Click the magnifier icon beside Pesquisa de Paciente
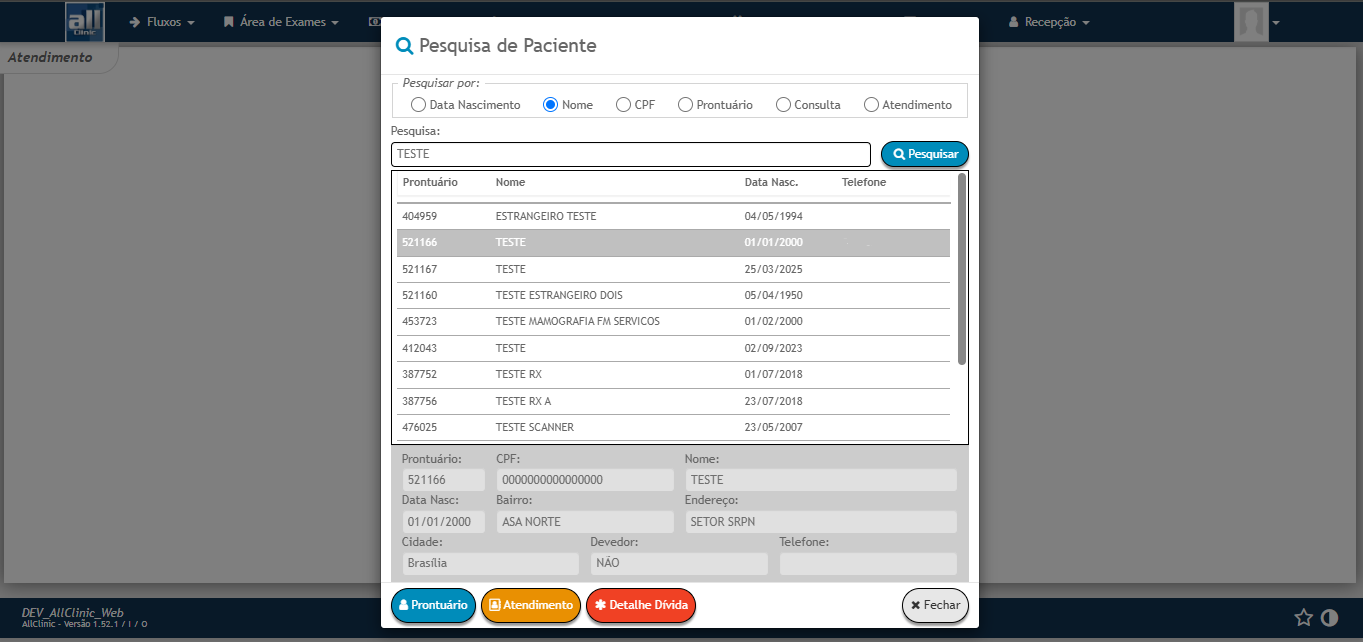Viewport: 1363px width, 642px height. (404, 45)
